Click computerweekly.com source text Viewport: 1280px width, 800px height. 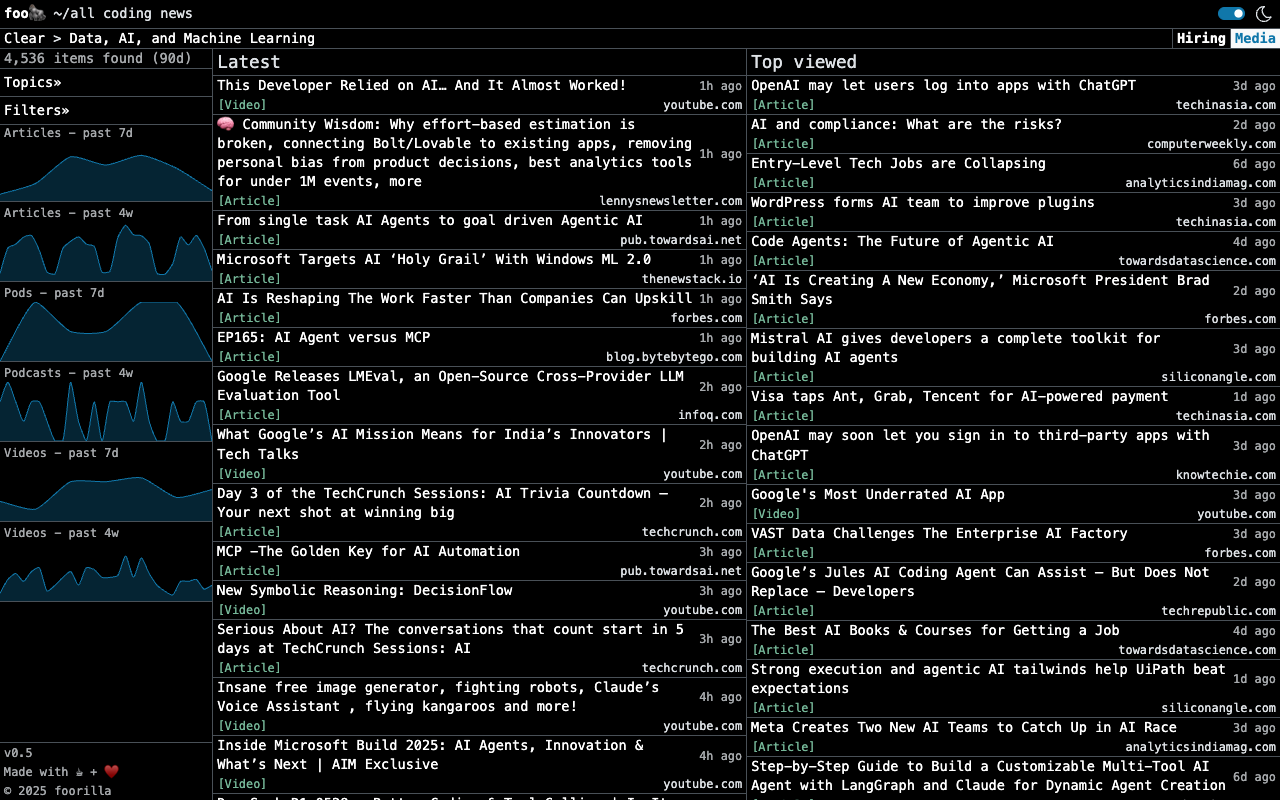pyautogui.click(x=1211, y=144)
